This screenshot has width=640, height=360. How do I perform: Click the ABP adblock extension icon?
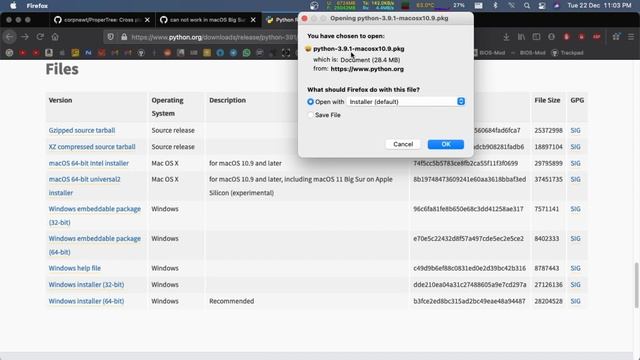597,37
